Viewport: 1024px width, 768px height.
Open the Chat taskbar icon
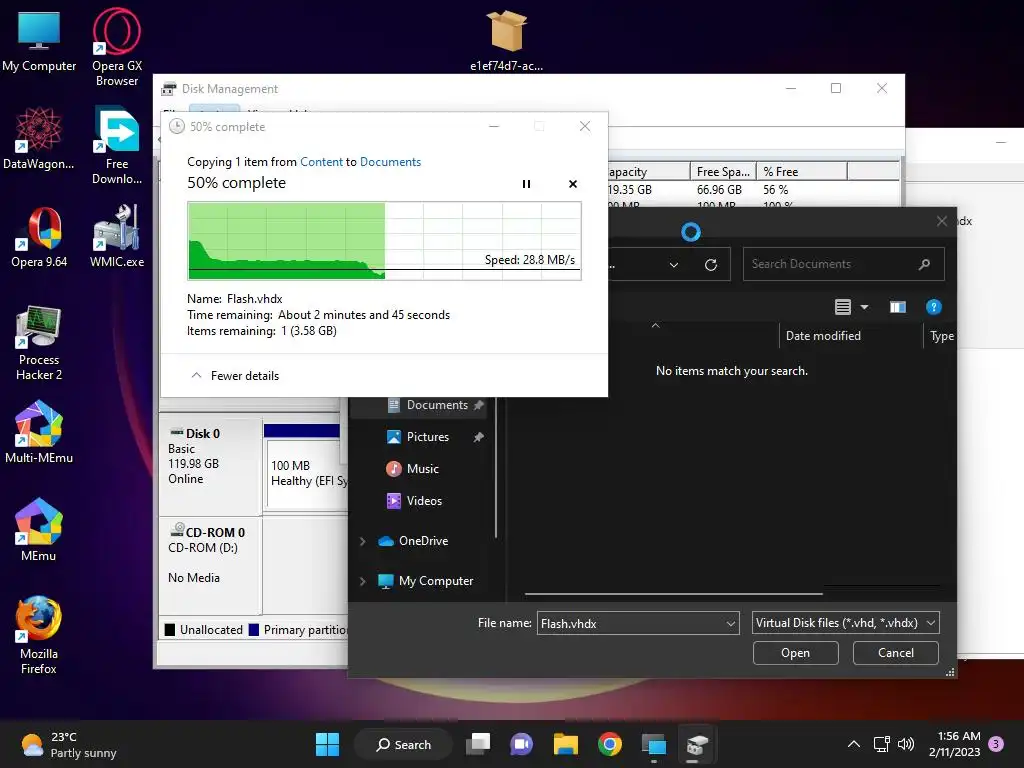point(521,744)
